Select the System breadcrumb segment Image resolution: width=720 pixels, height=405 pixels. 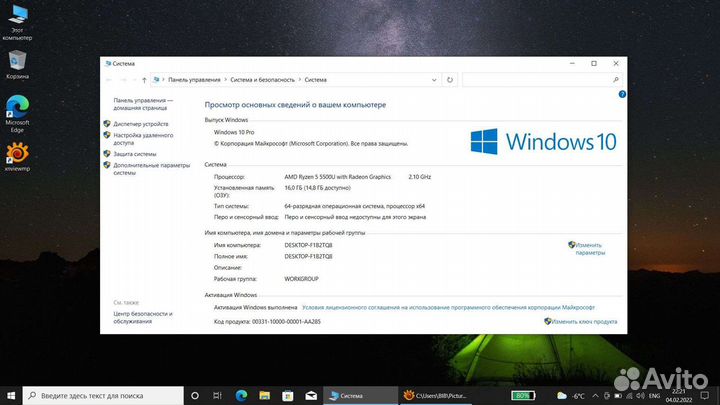tap(315, 80)
